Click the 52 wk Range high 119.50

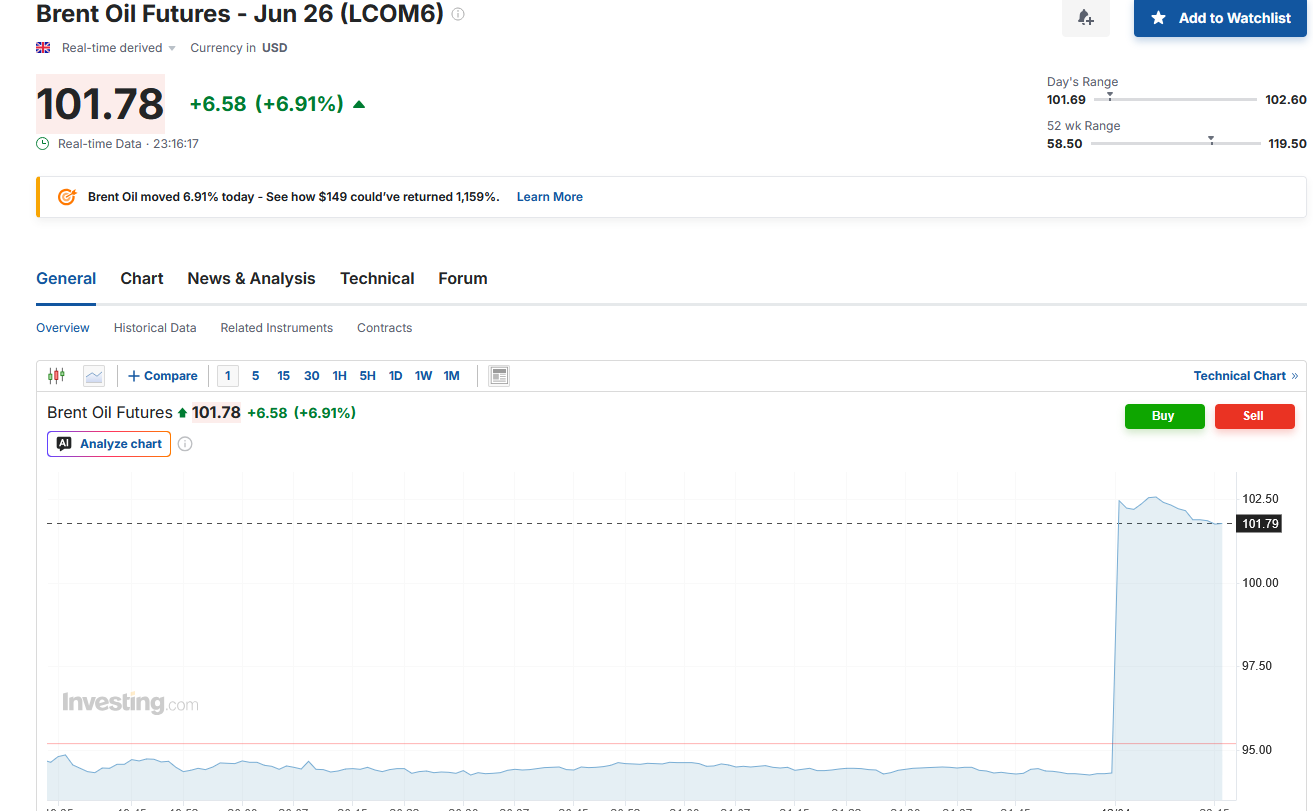click(1288, 144)
